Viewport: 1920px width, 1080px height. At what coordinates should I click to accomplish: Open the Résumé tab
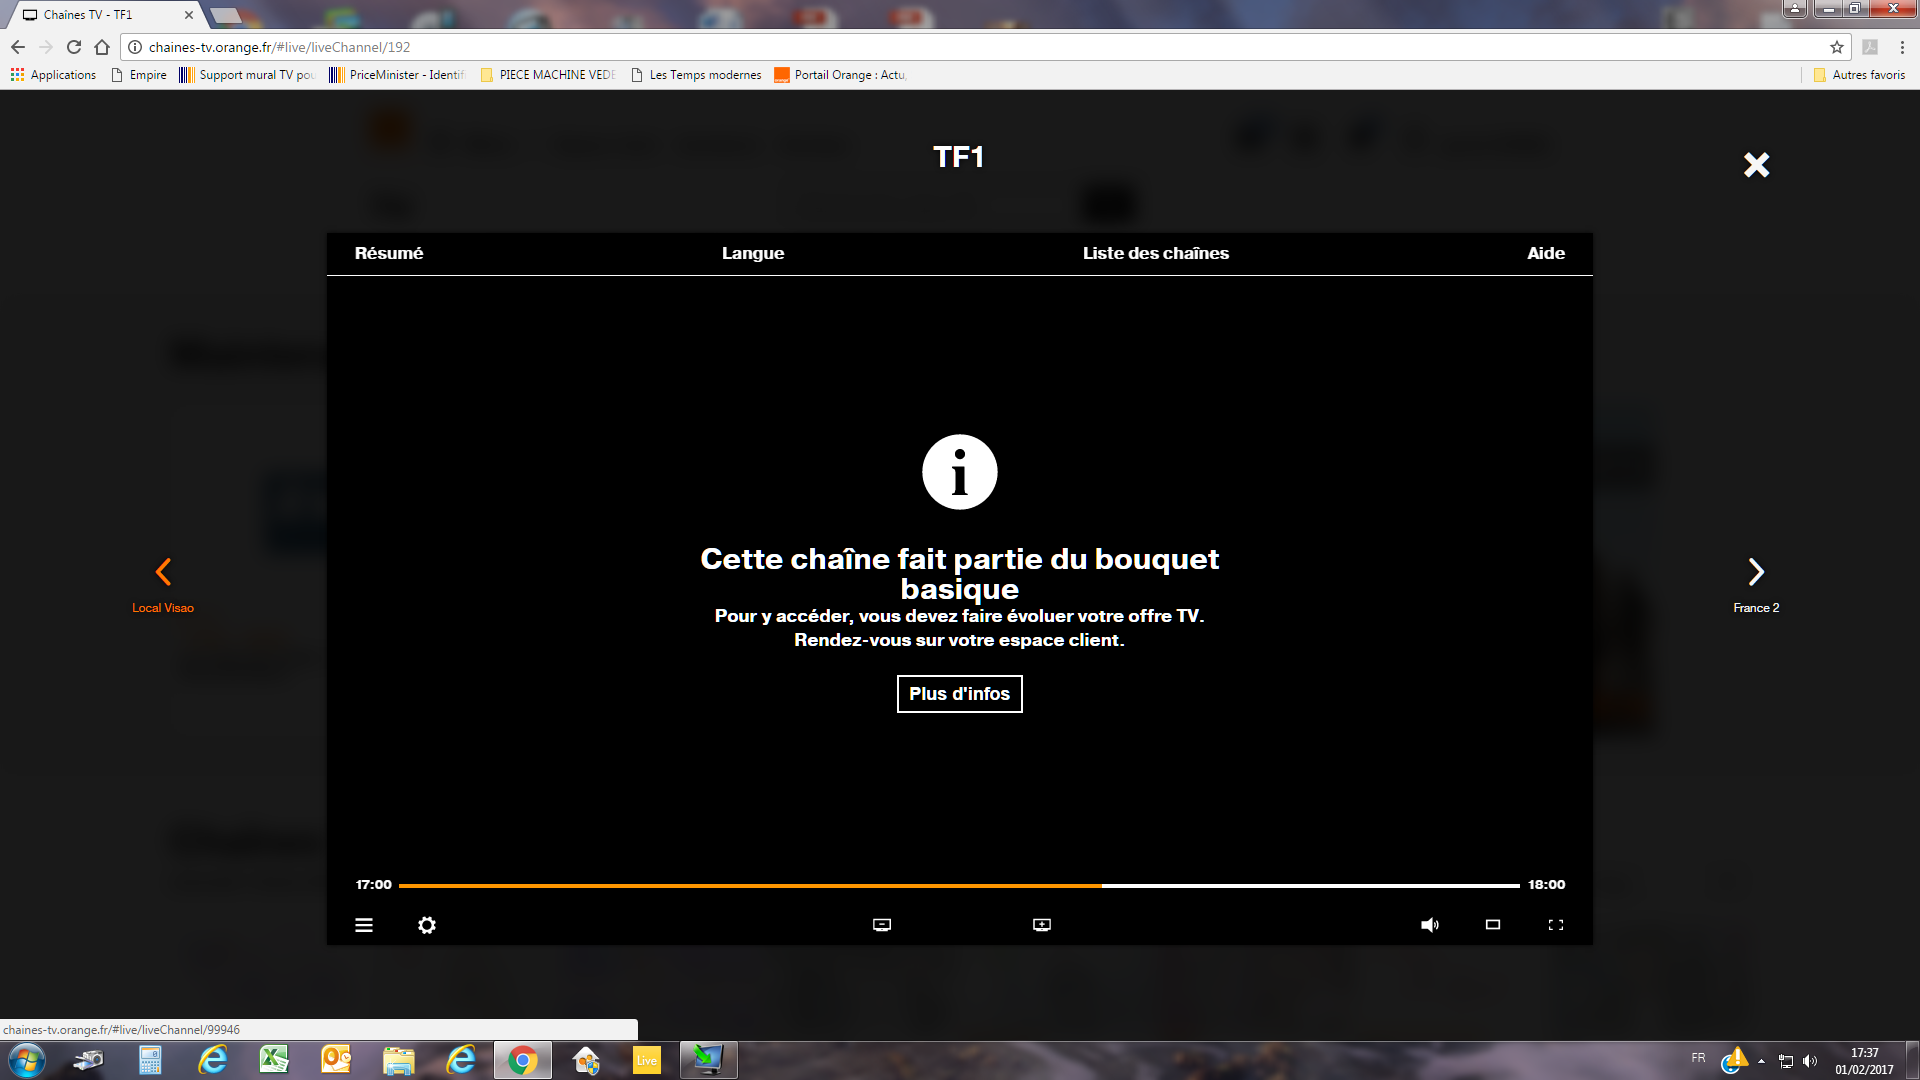[x=389, y=254]
